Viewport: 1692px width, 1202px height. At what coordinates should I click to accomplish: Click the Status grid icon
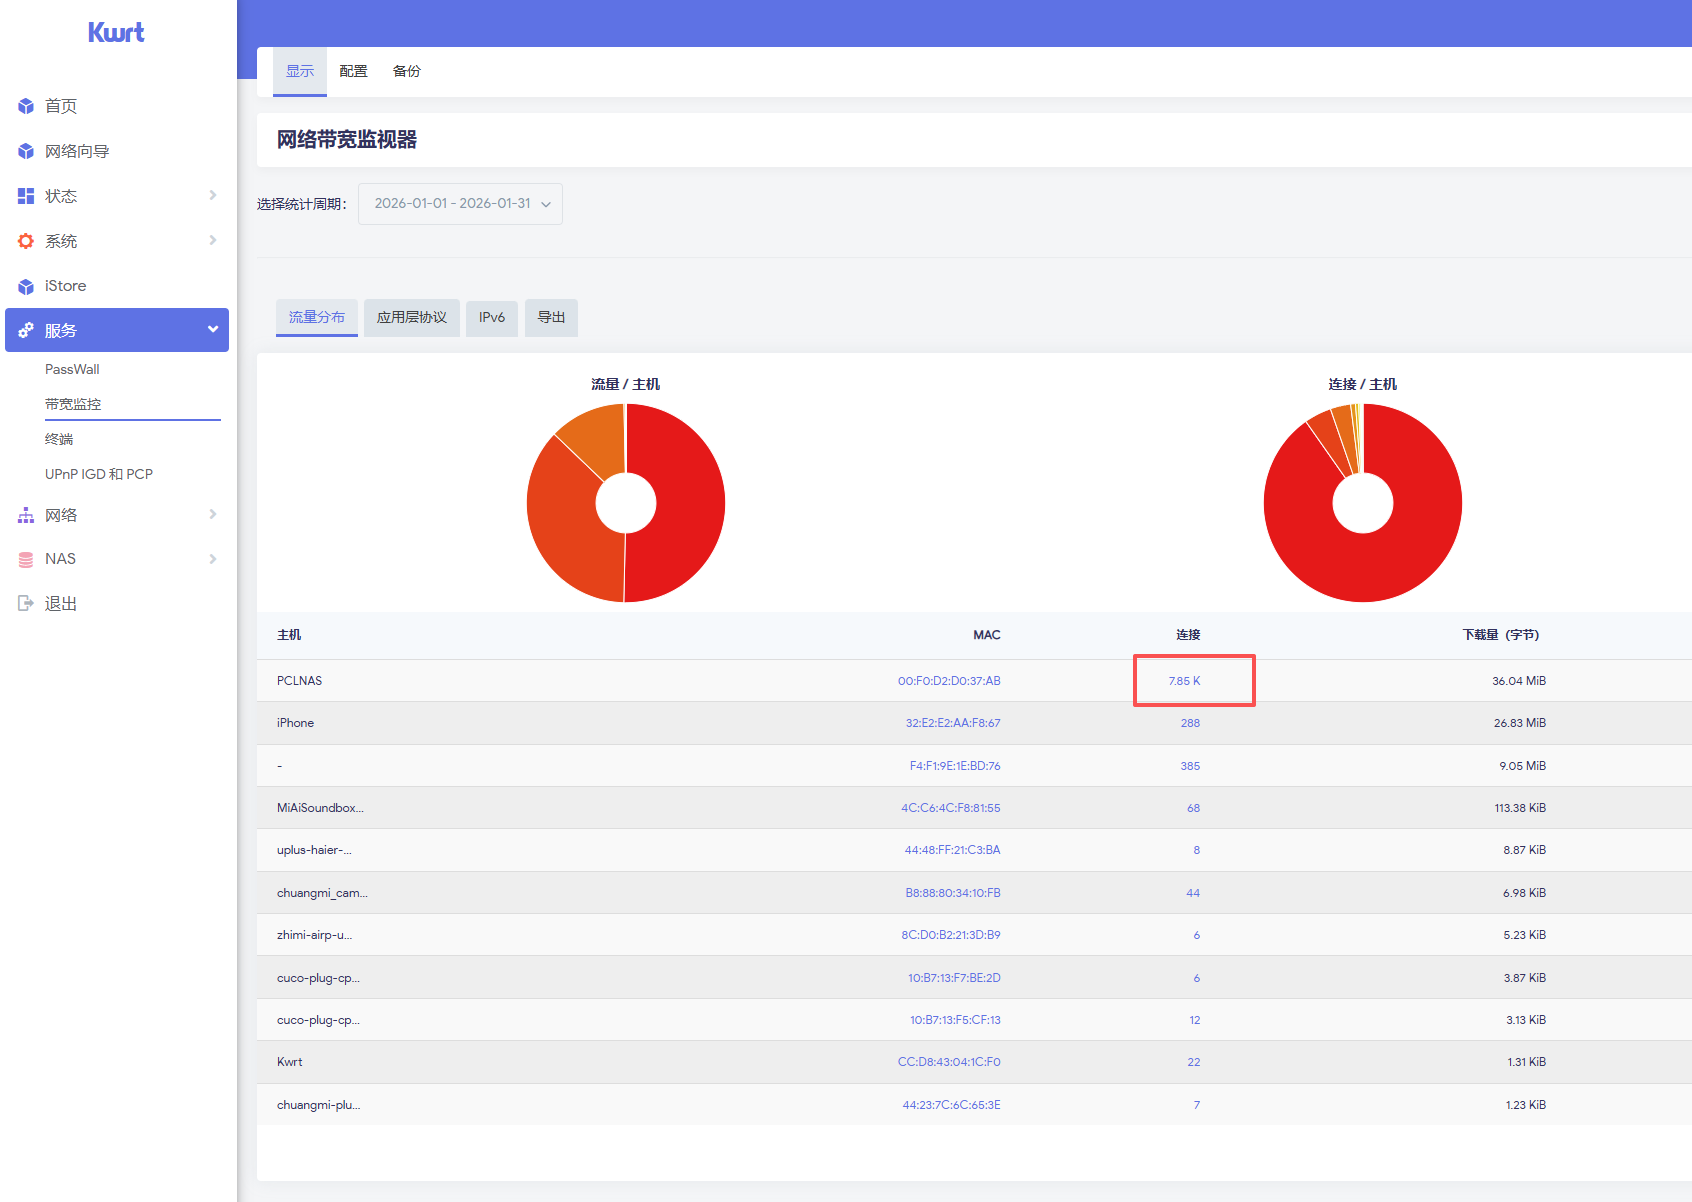pos(26,196)
